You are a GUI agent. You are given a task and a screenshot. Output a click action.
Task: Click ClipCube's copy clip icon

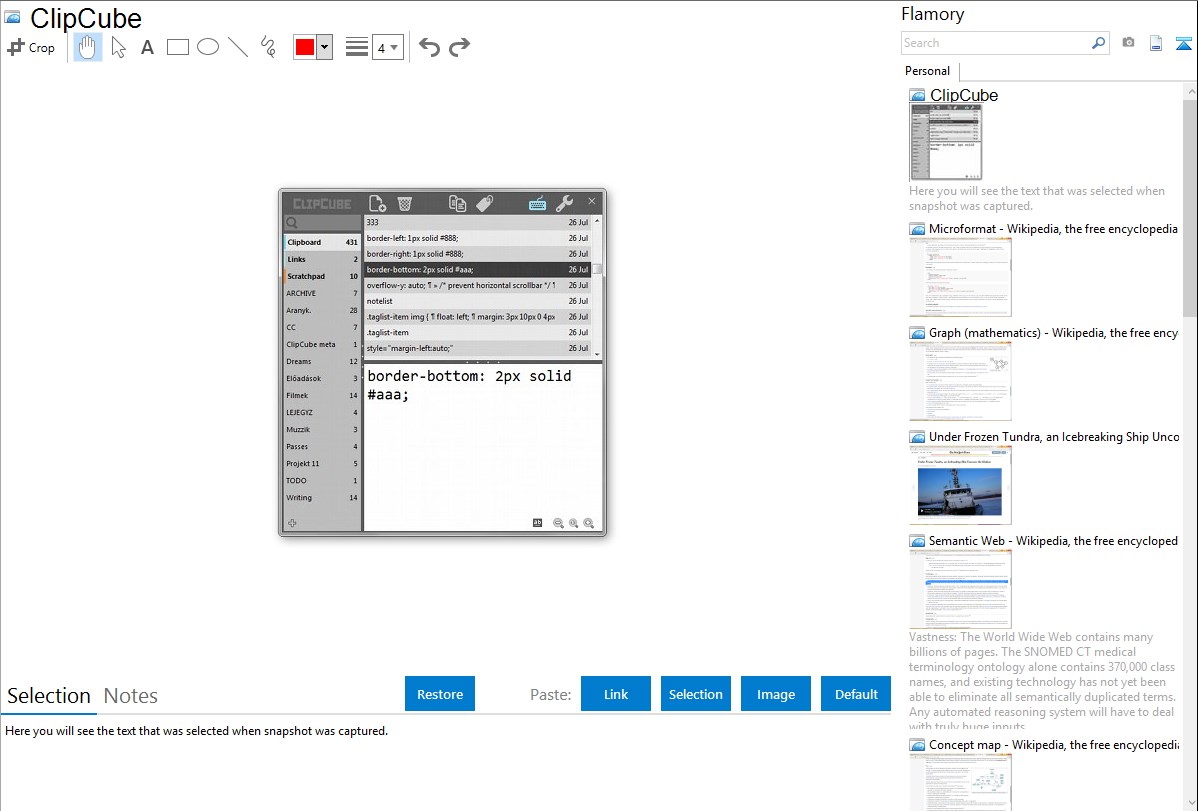pyautogui.click(x=457, y=203)
